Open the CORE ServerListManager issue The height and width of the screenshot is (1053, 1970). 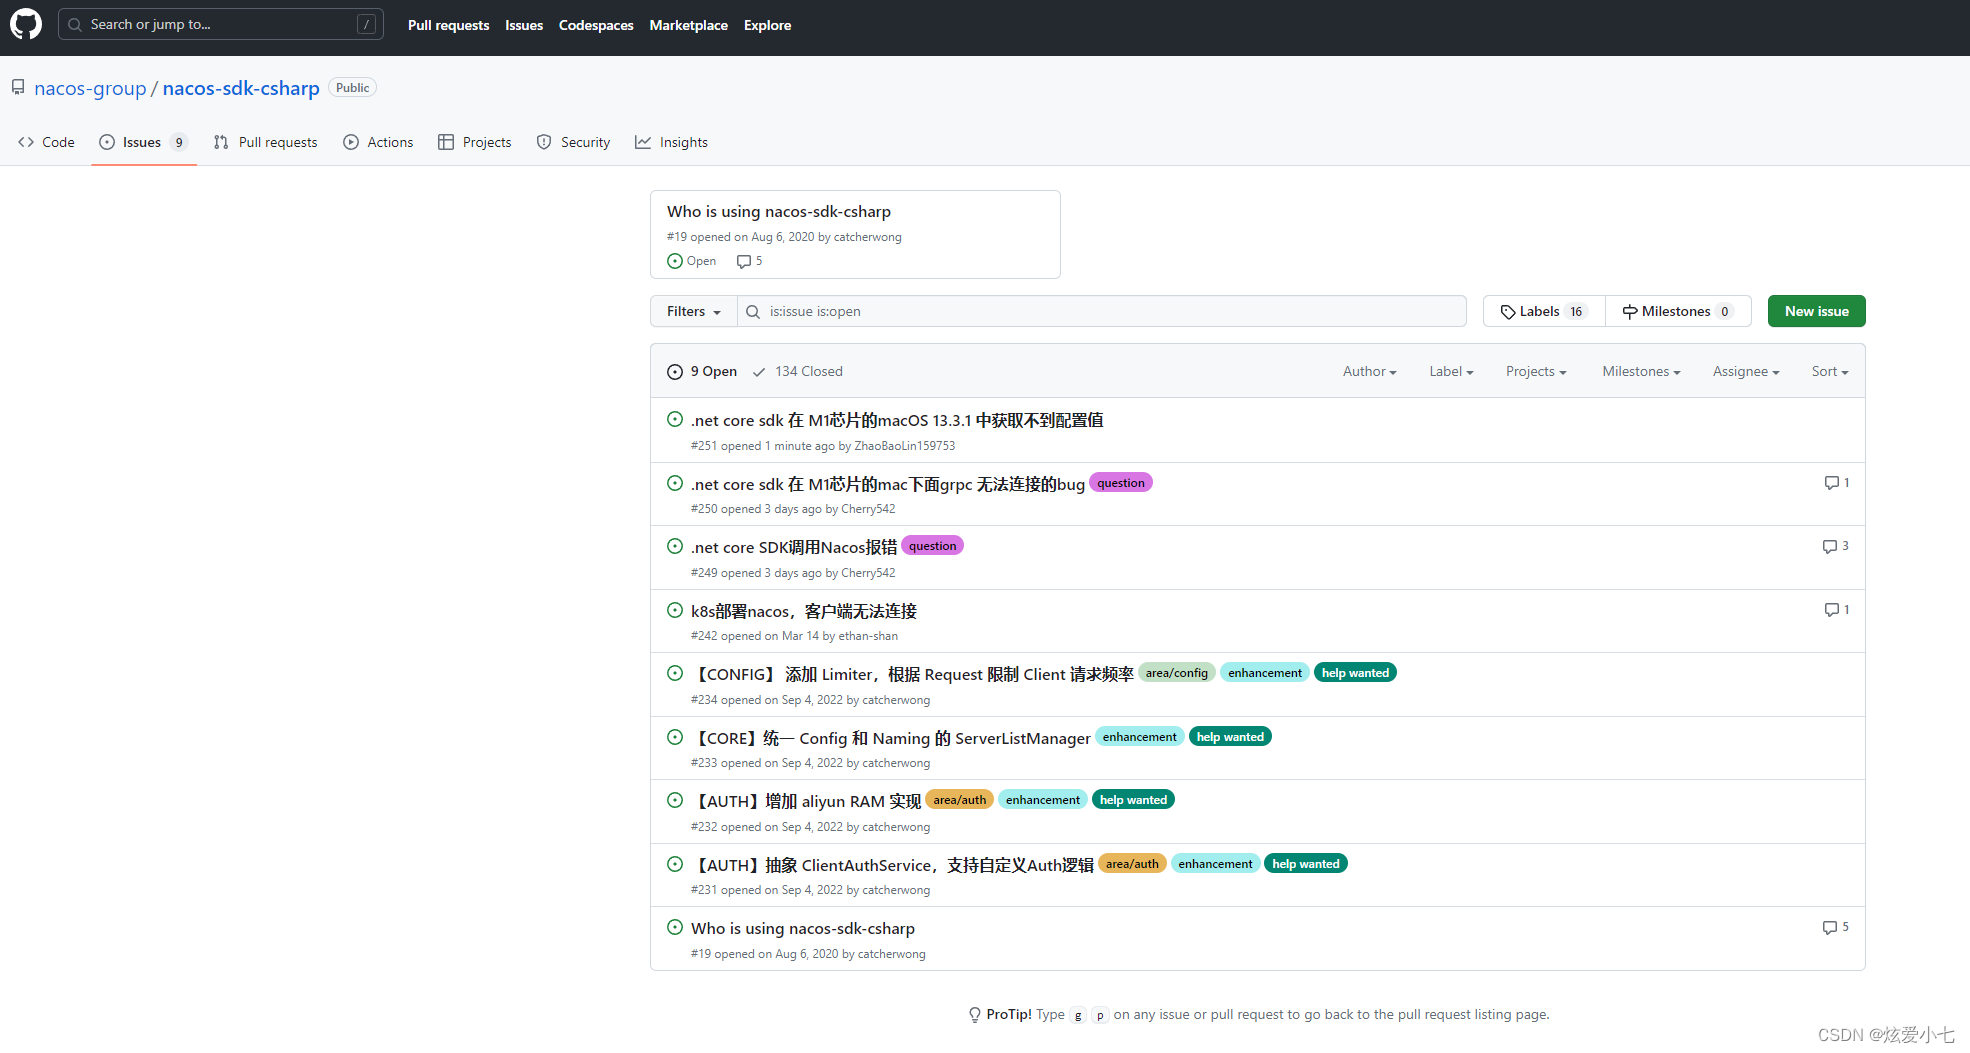pyautogui.click(x=891, y=739)
